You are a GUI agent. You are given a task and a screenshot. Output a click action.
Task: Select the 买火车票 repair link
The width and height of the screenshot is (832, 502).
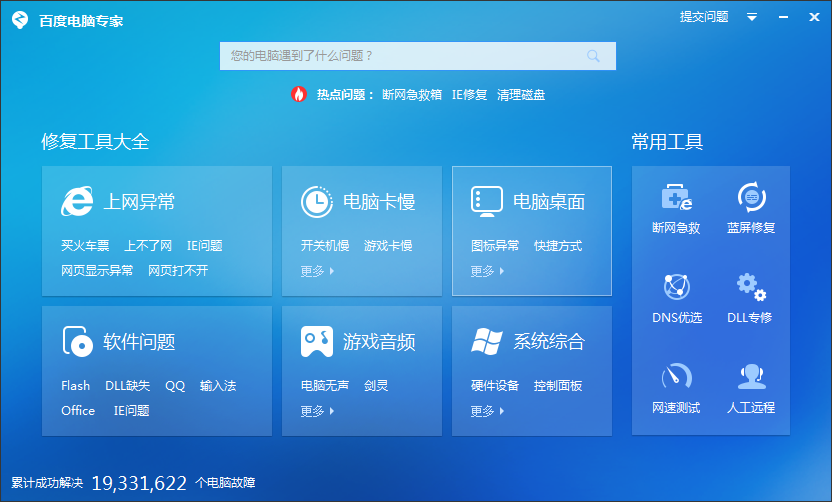85,246
